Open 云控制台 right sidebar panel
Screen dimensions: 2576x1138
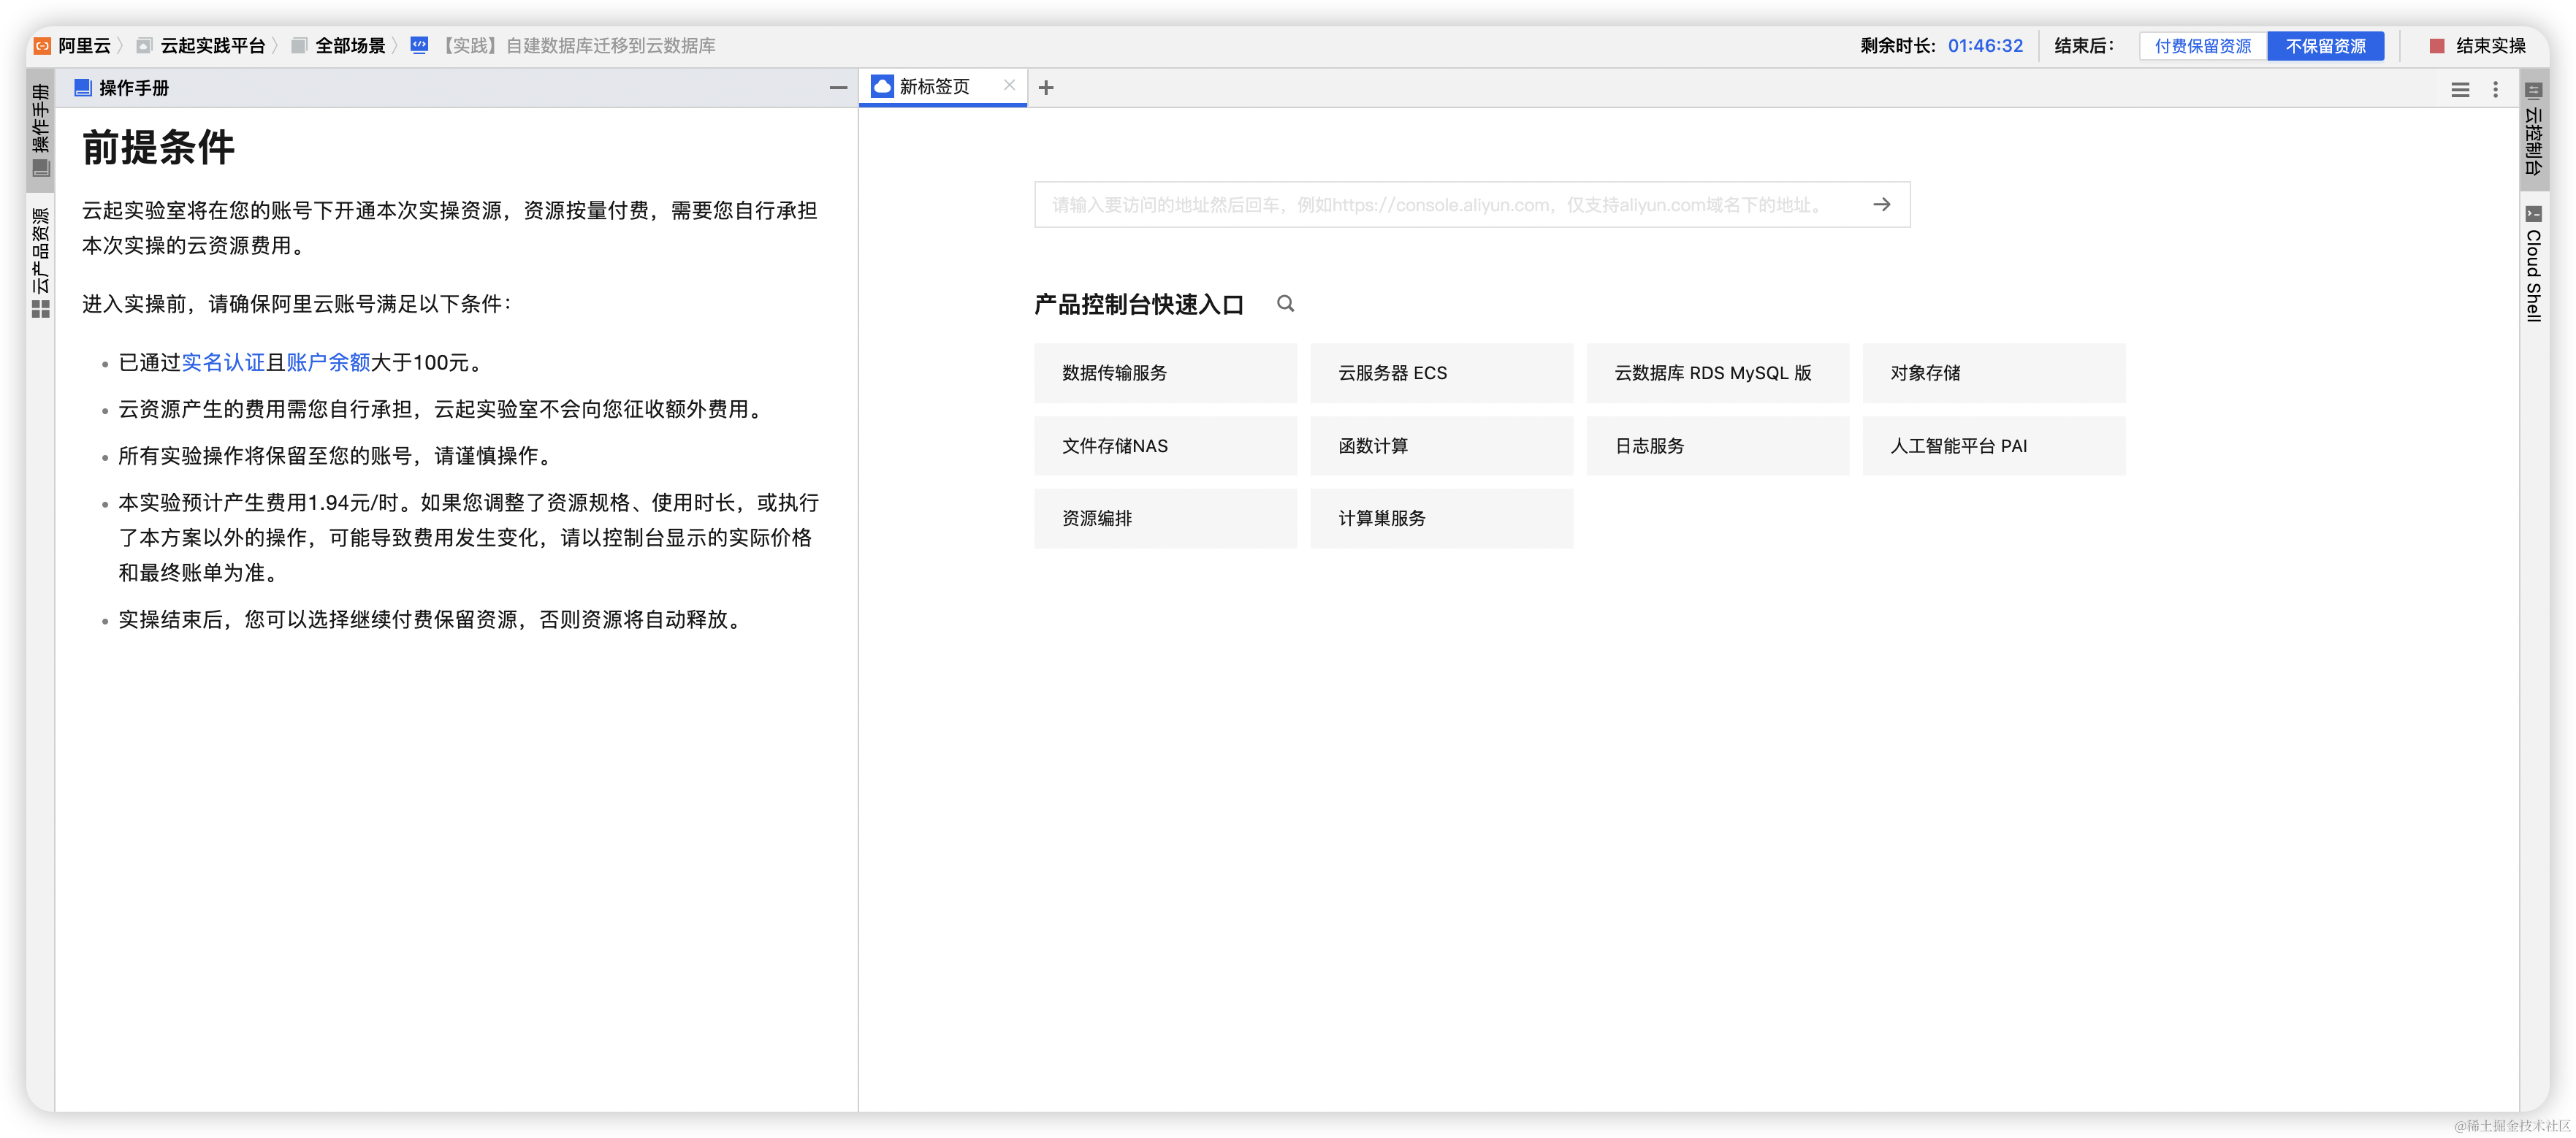2533,130
